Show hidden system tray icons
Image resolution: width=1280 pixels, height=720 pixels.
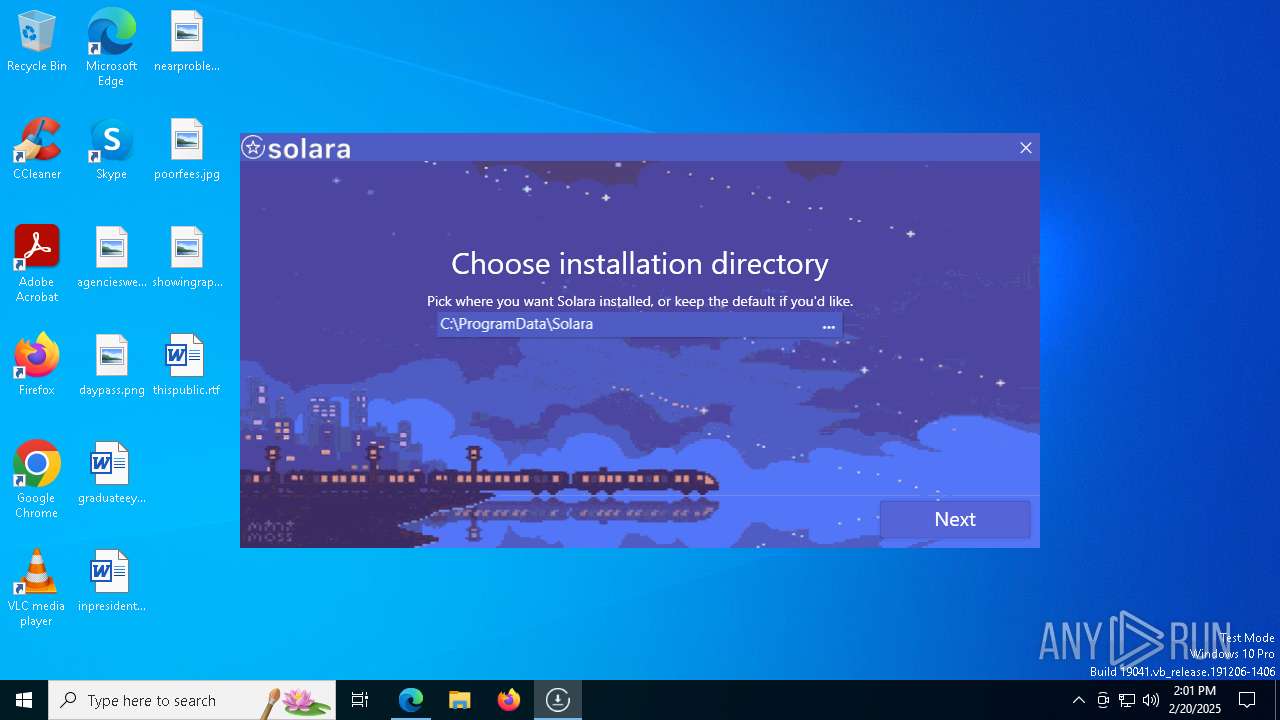coord(1078,700)
